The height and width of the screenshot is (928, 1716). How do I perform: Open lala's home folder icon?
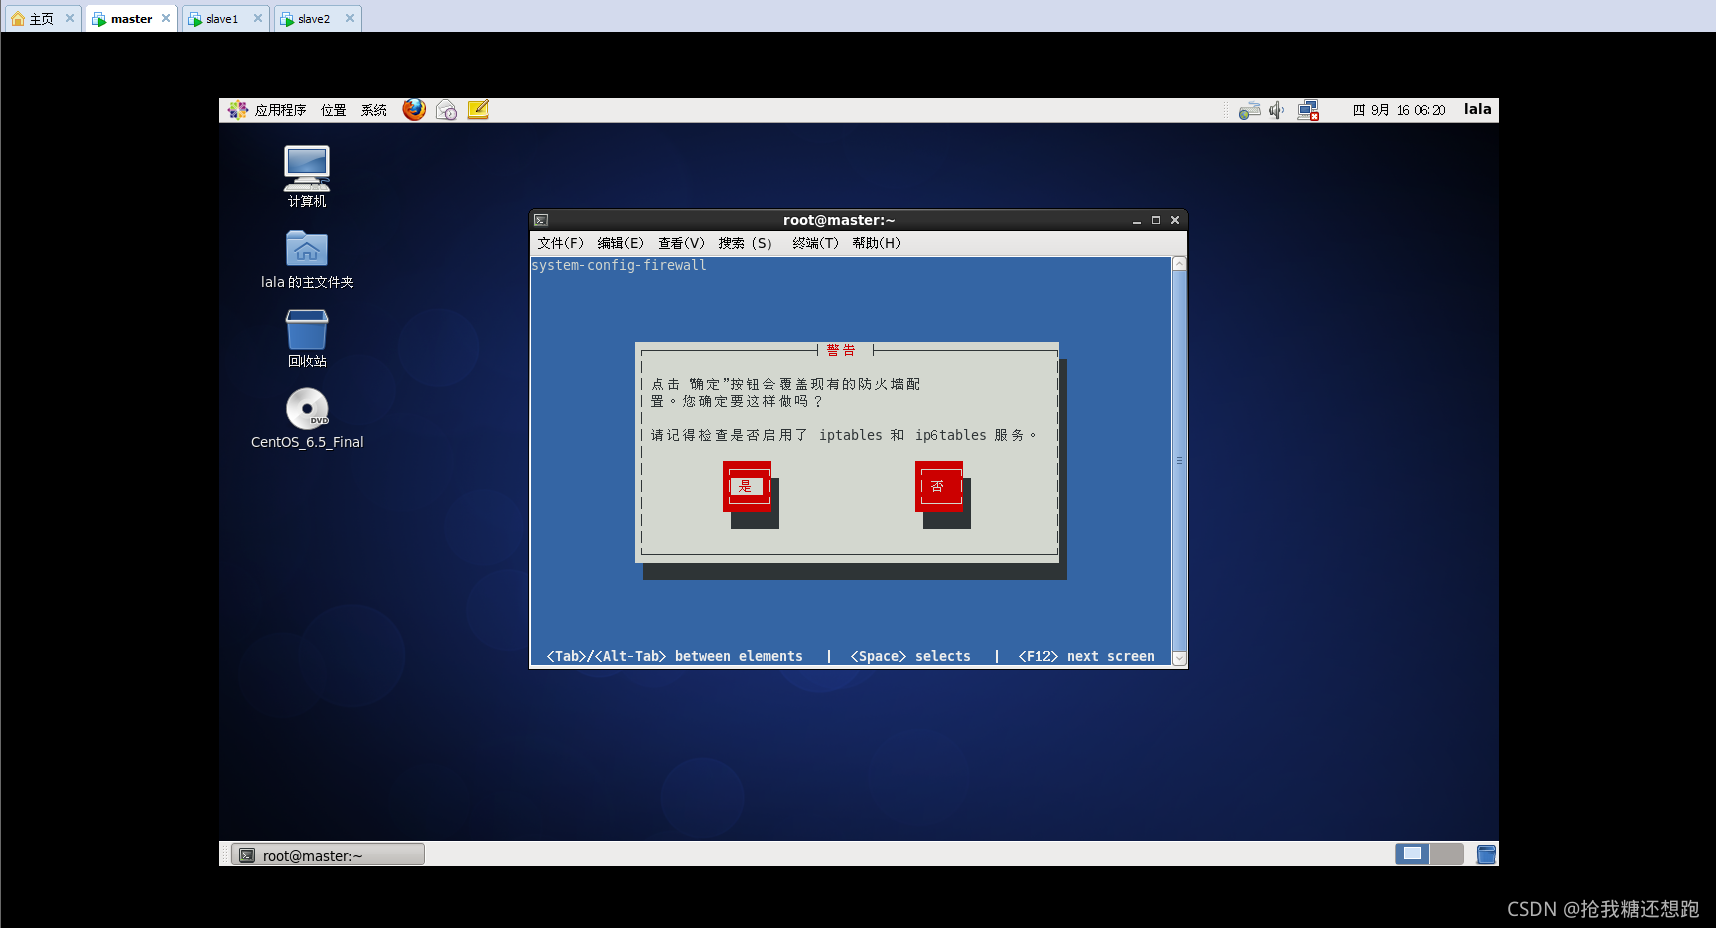307,259
